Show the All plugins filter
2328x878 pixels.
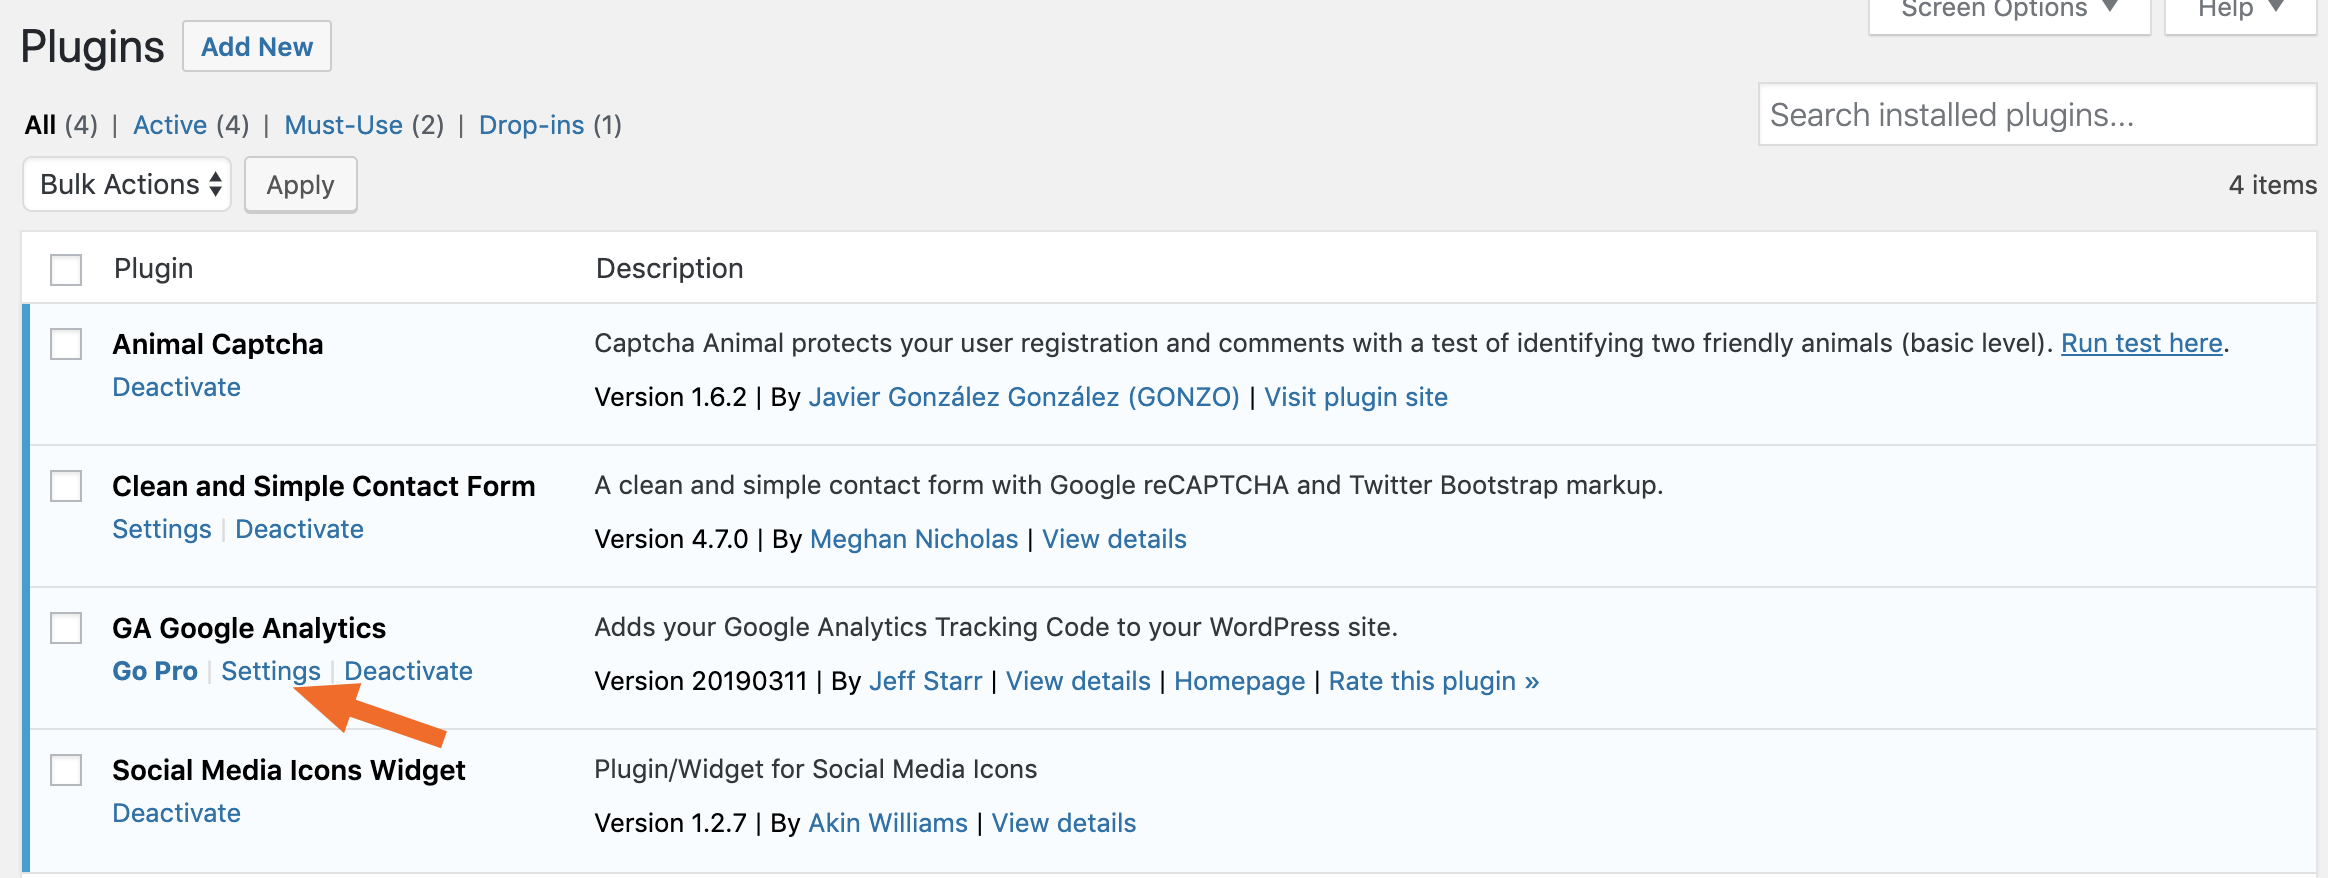[40, 125]
